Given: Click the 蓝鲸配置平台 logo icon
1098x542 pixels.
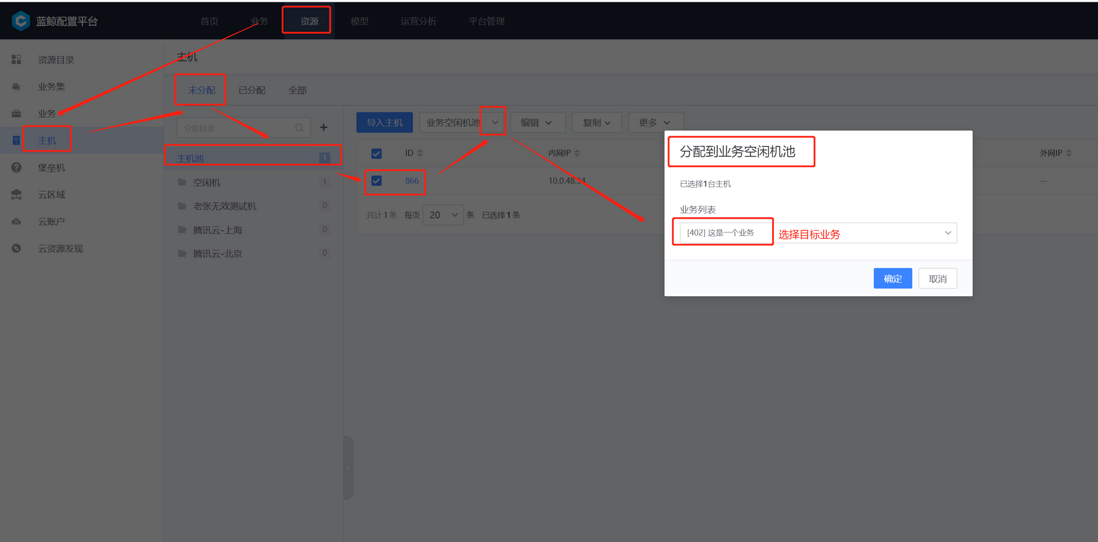Looking at the screenshot, I should [x=20, y=21].
